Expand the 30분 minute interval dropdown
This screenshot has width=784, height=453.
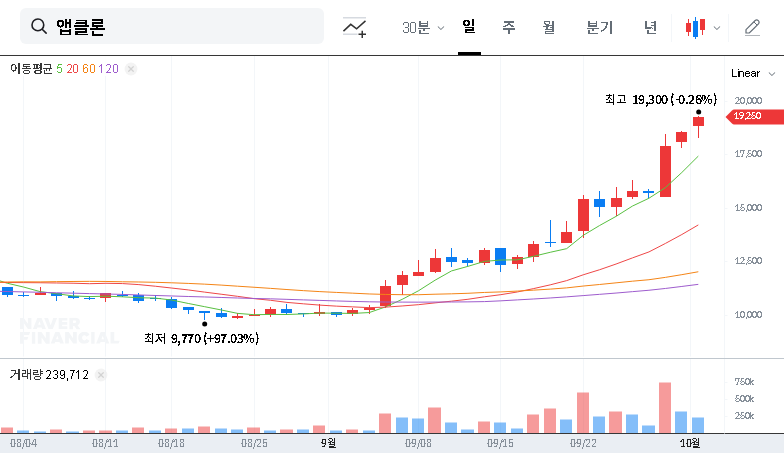click(422, 28)
